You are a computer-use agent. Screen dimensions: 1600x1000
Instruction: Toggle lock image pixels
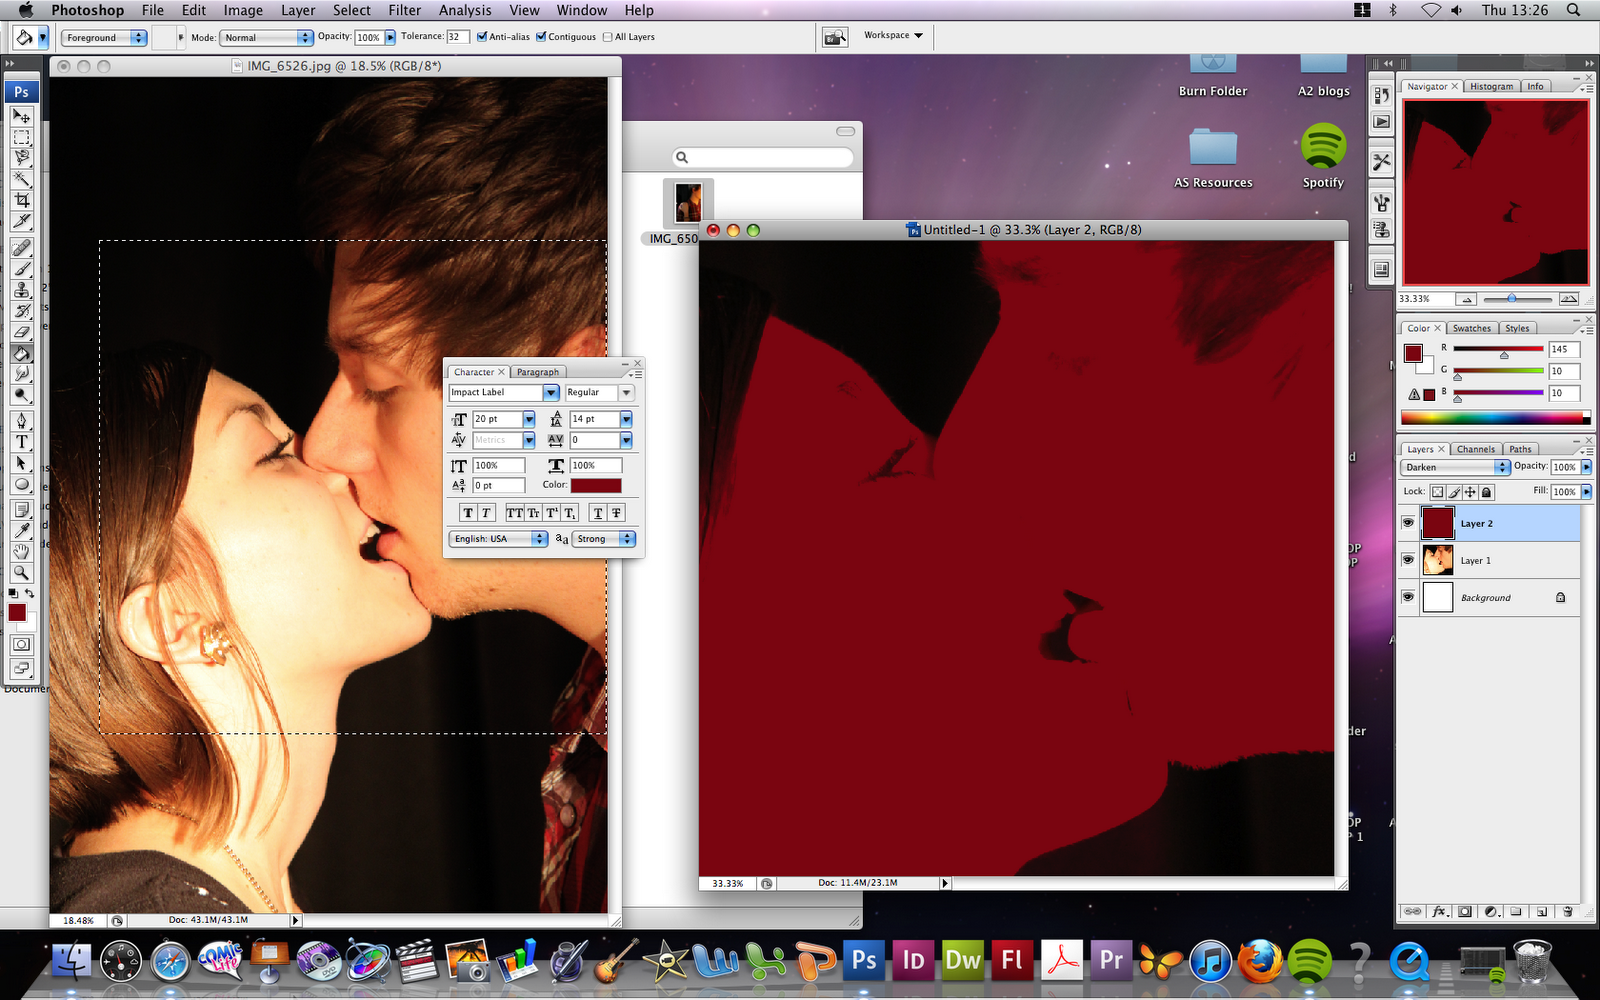(1454, 492)
